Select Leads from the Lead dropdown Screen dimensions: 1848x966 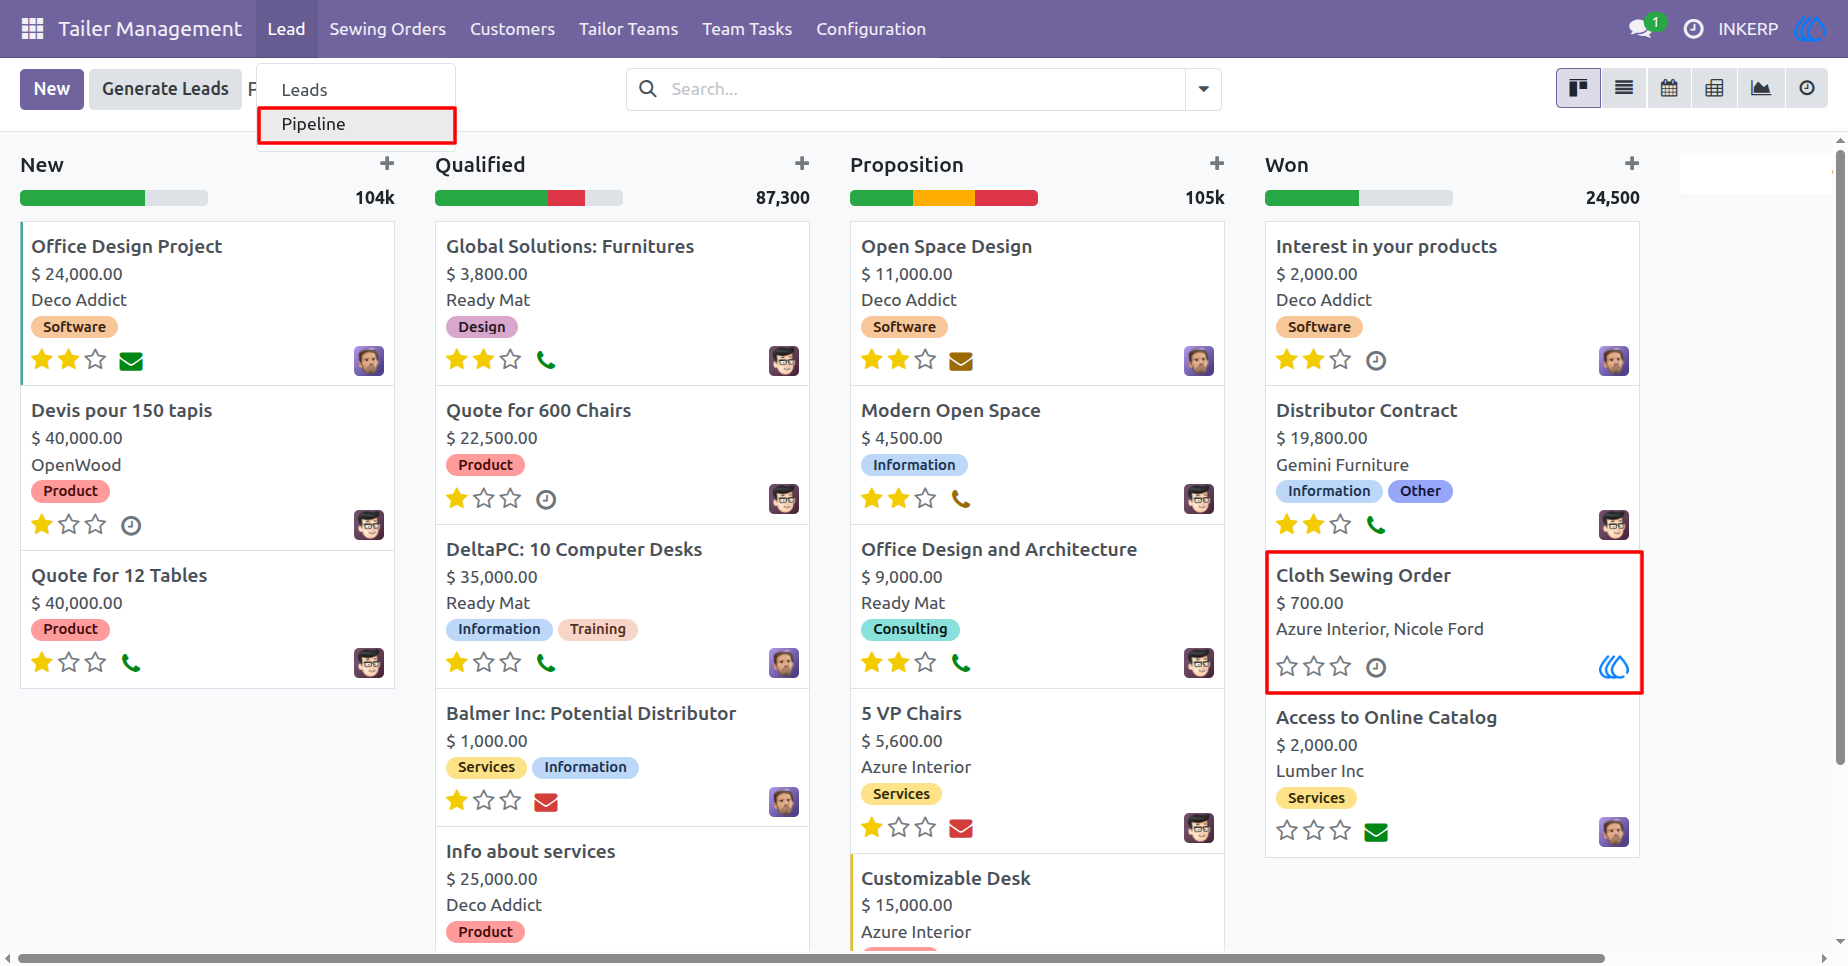pyautogui.click(x=356, y=90)
